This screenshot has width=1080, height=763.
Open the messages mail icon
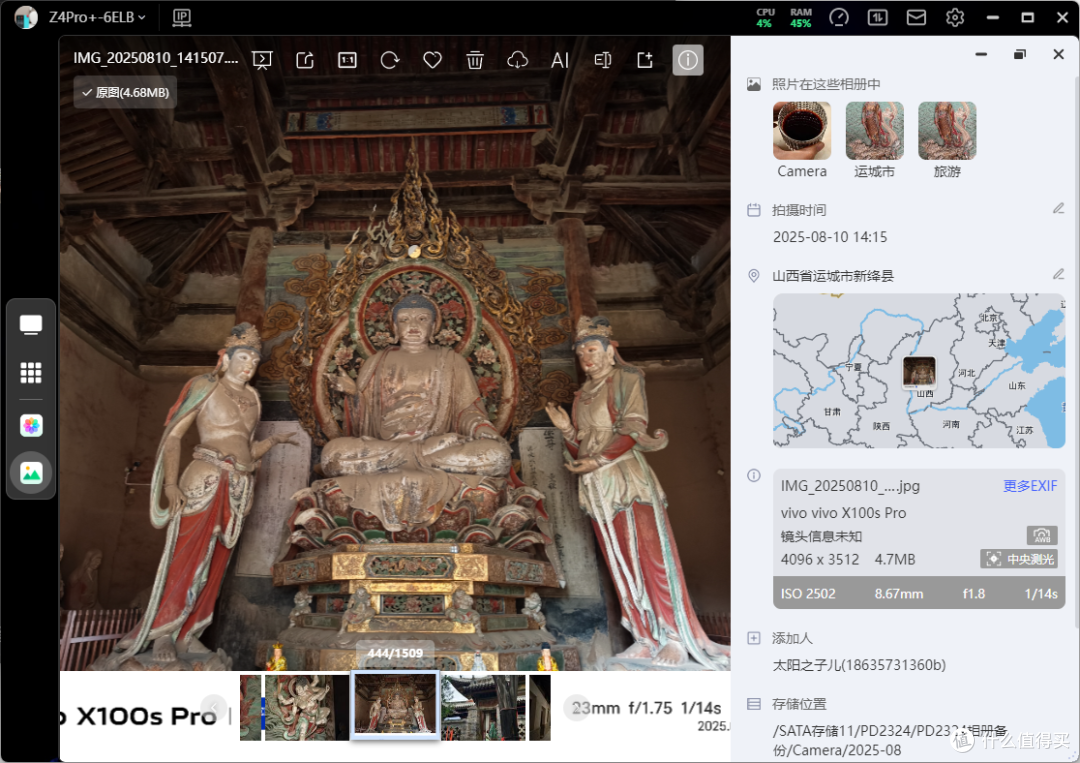pos(916,17)
